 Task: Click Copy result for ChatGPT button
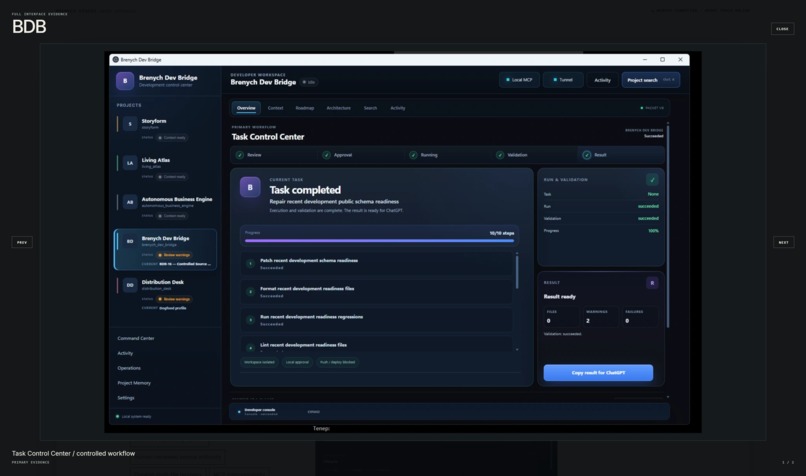tap(598, 373)
